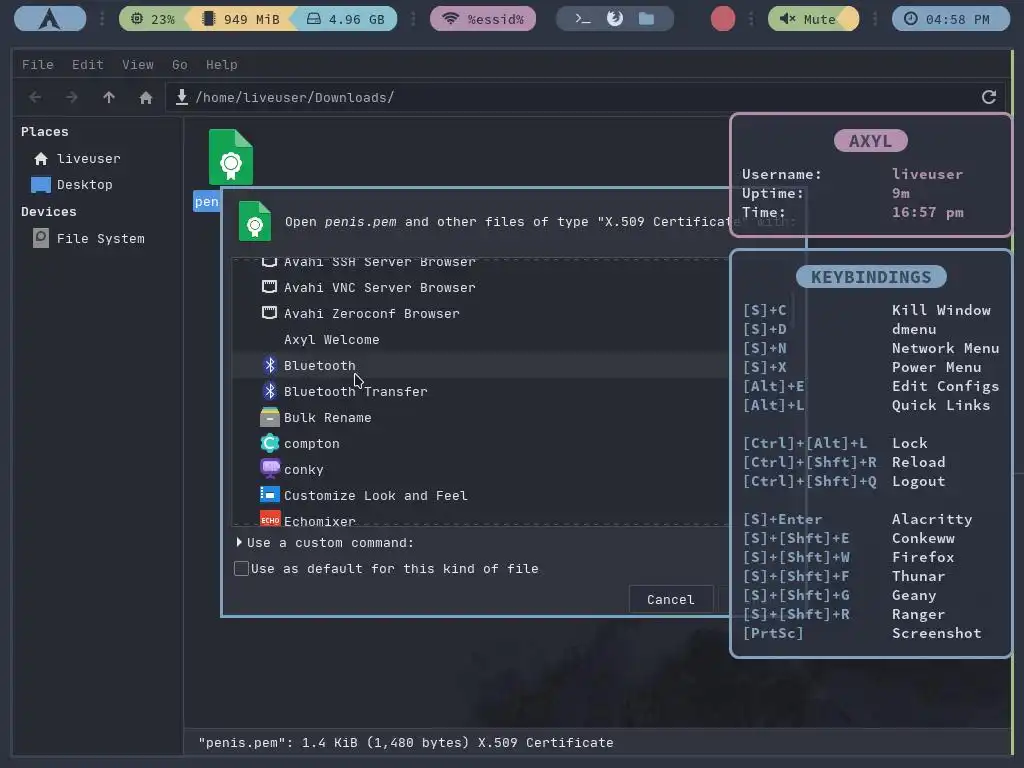Go to parent folder with up arrow
1024x768 pixels.
point(109,97)
